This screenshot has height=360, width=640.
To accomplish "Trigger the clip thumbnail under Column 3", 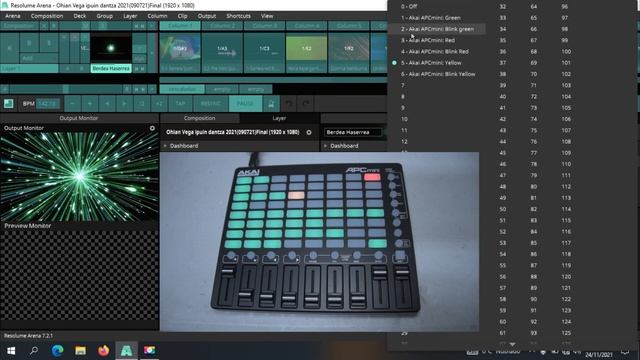I will click(264, 49).
